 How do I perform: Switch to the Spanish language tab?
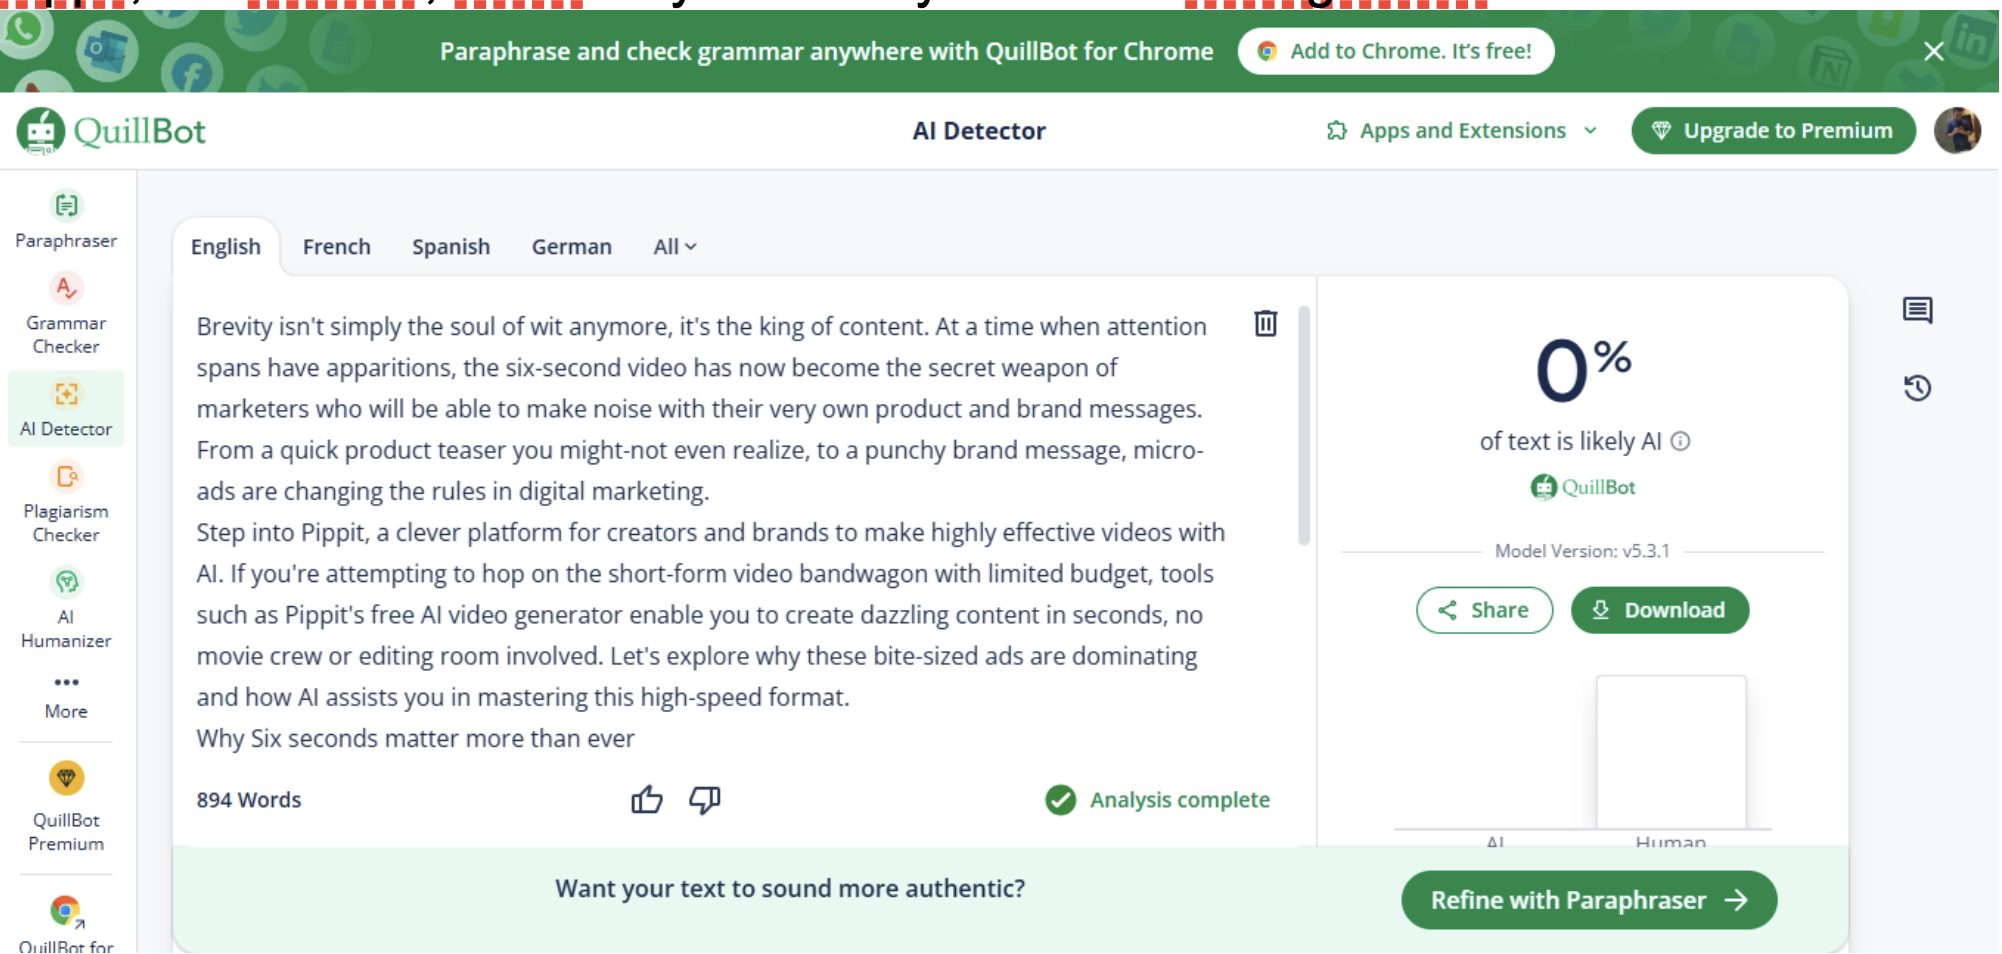pos(450,247)
